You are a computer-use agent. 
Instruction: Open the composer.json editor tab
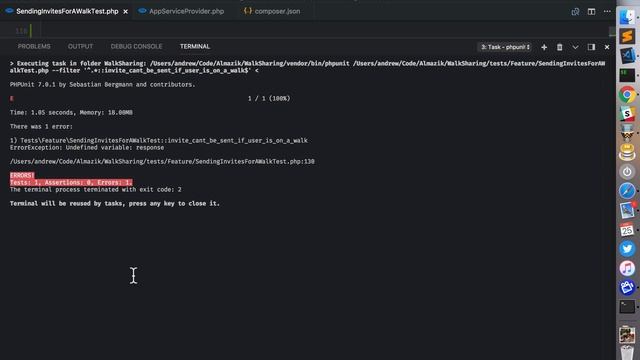(272, 11)
